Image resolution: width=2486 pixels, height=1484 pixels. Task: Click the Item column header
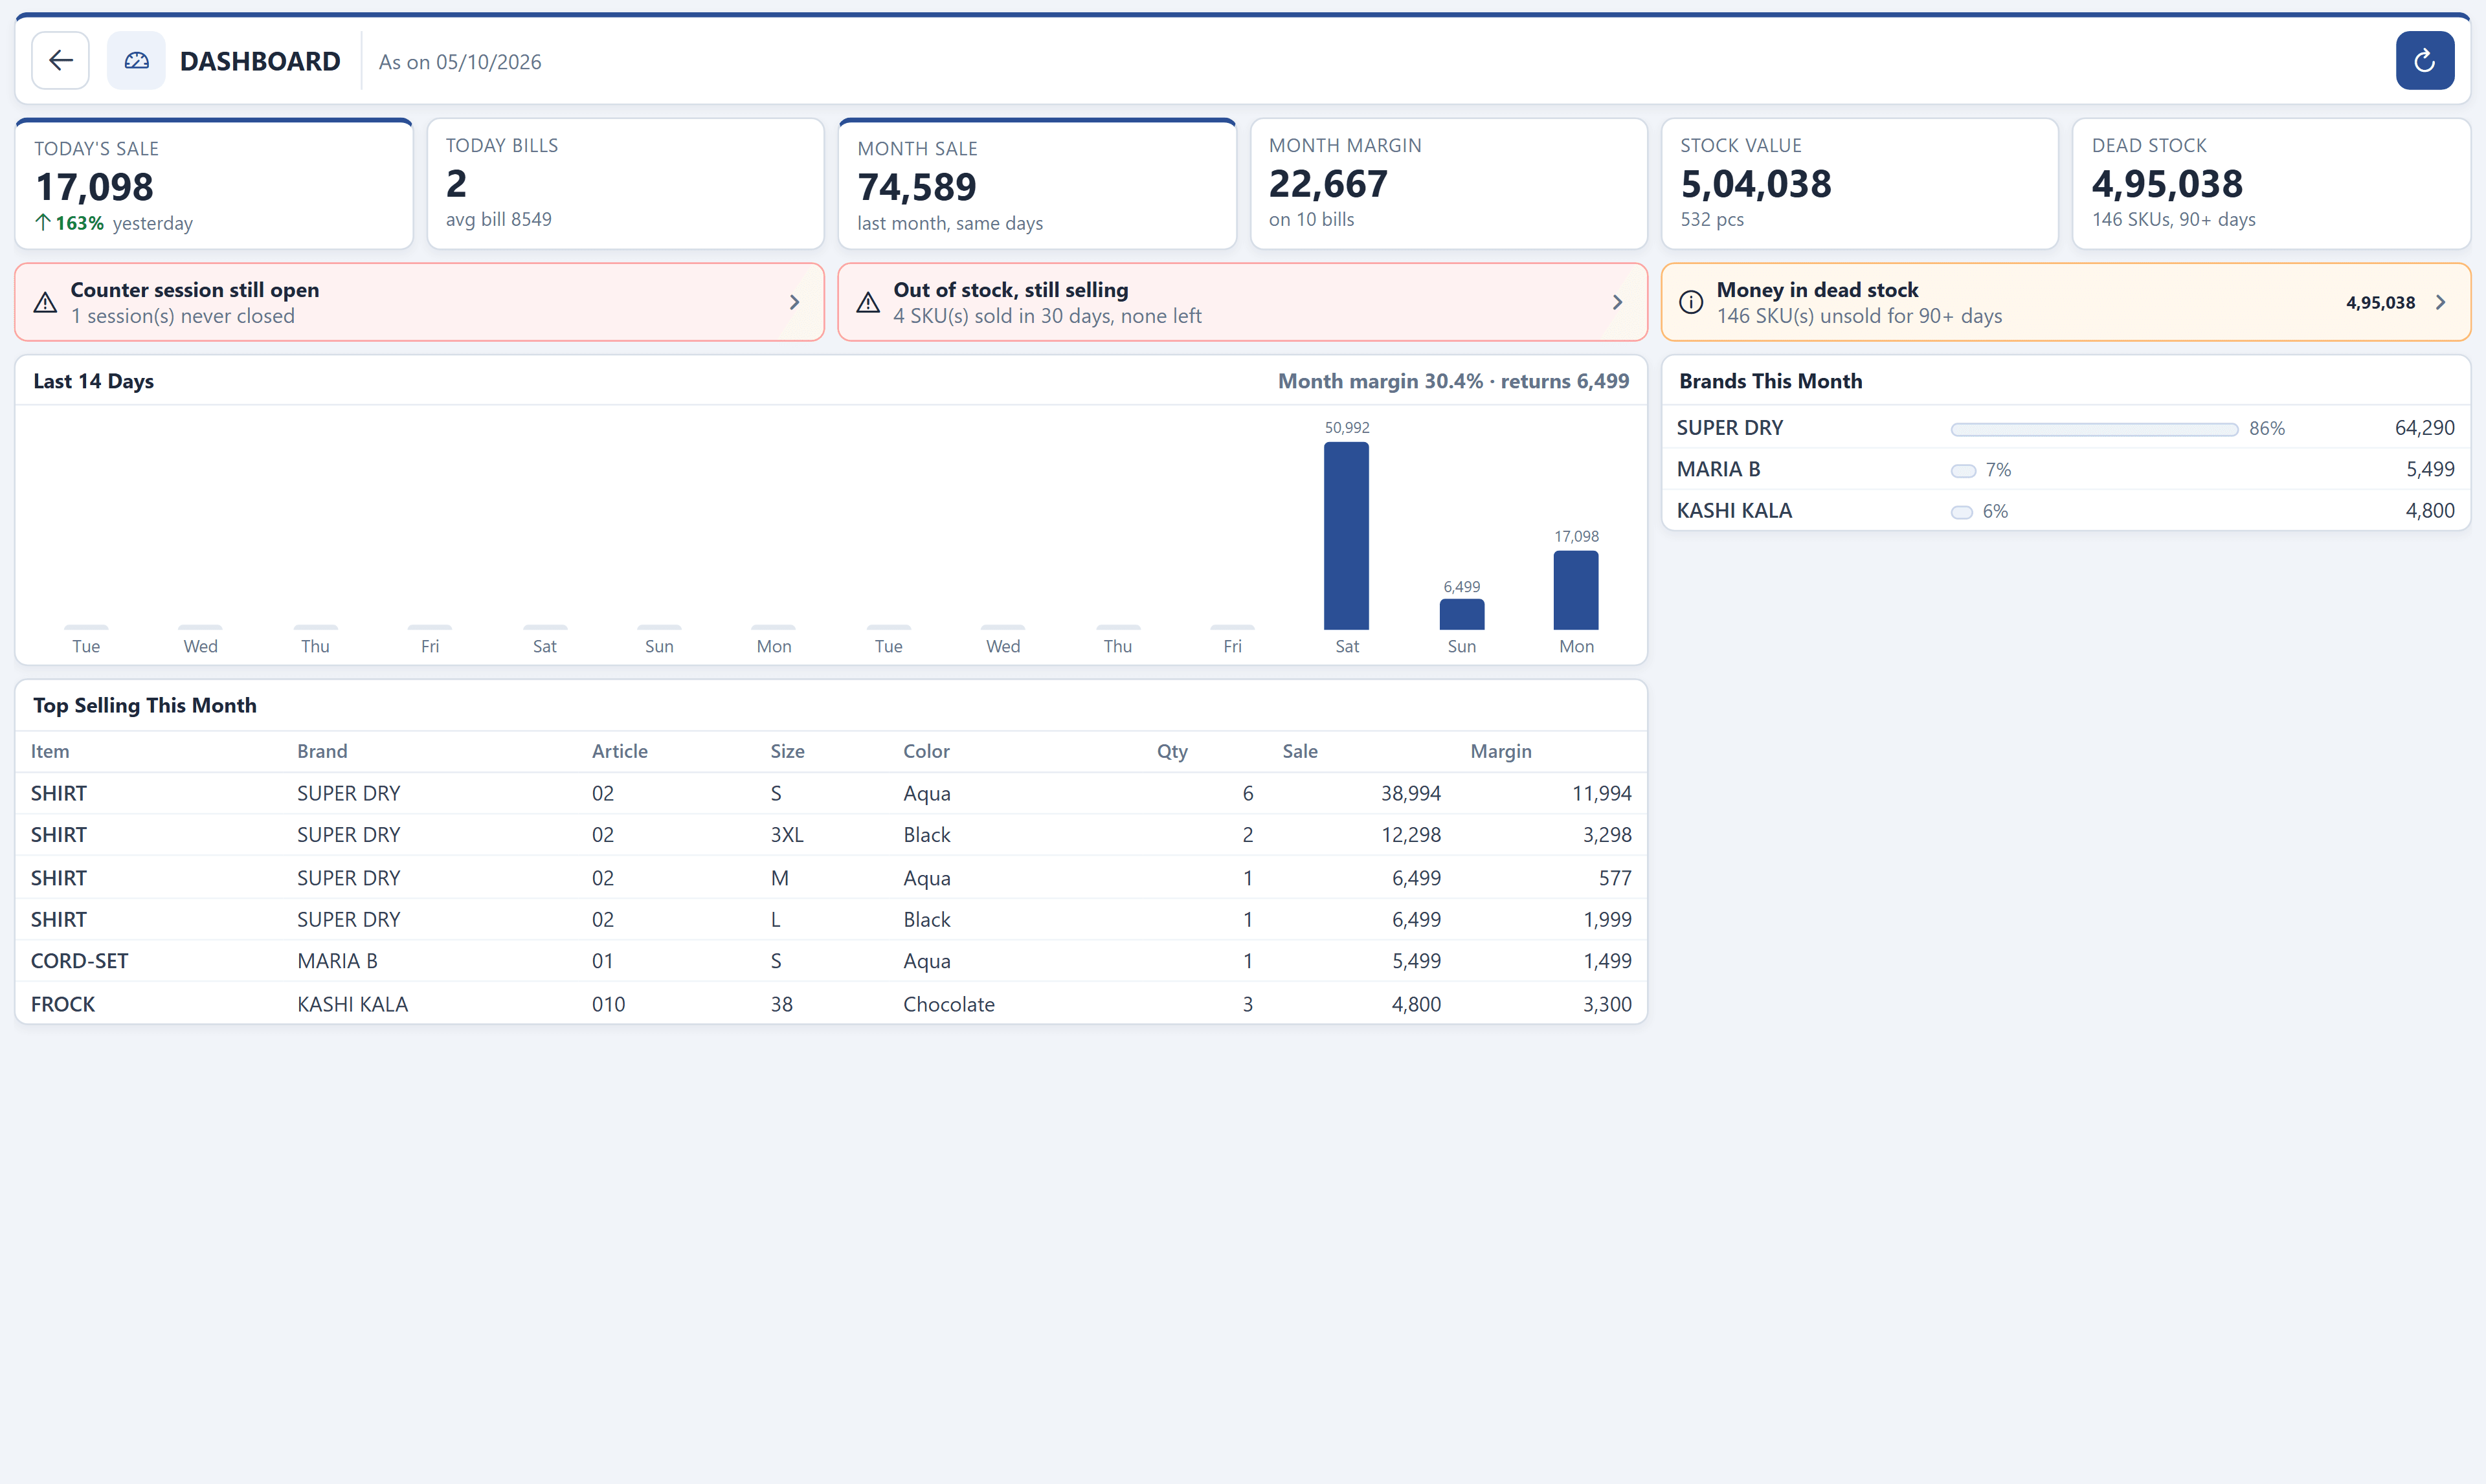tap(50, 751)
